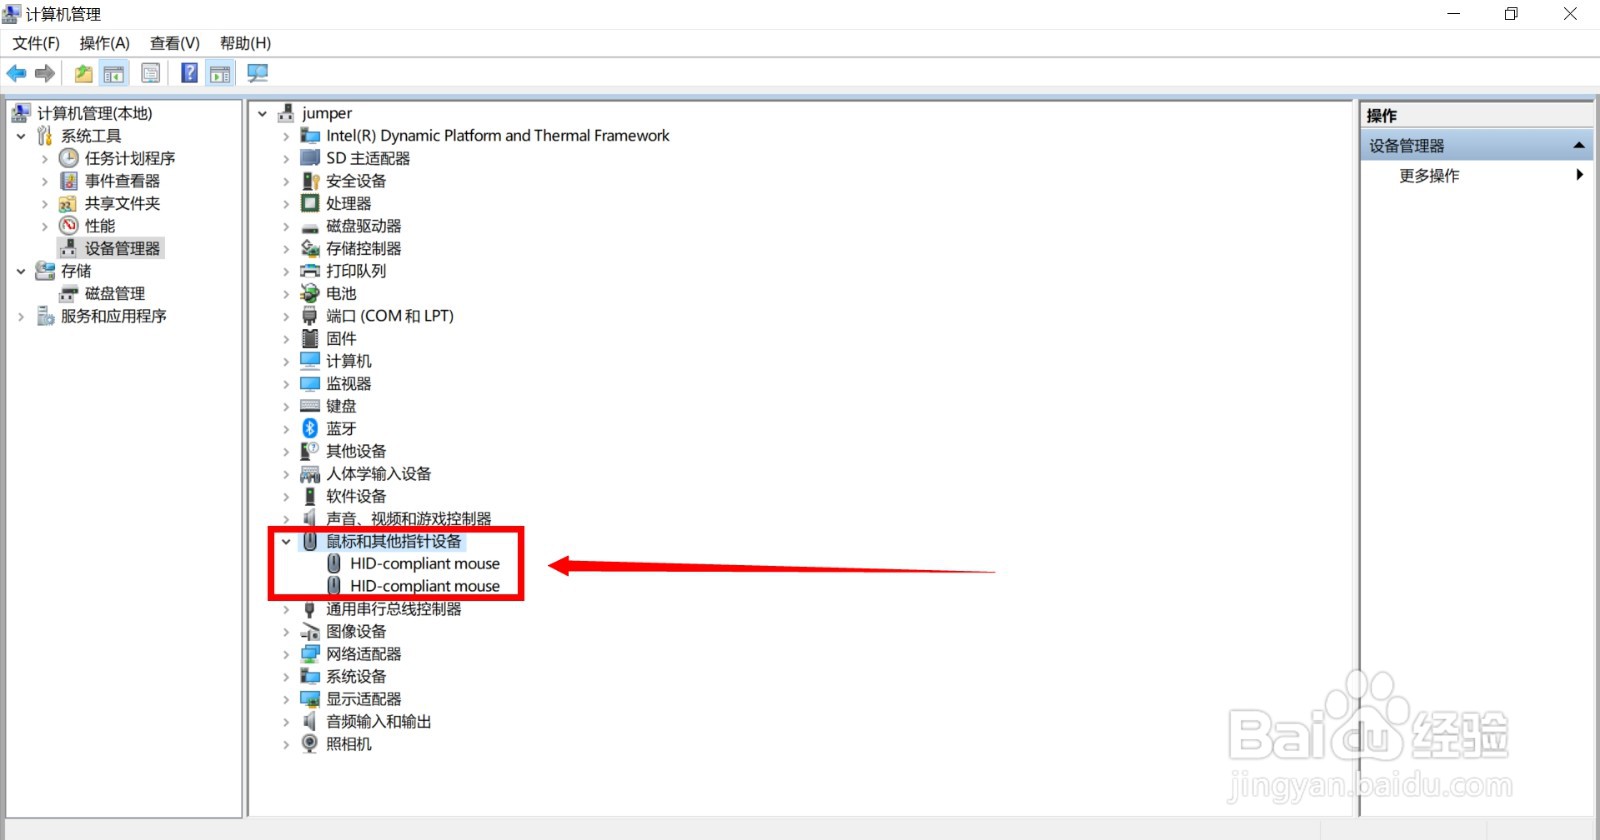Click the other devices question mark icon
1600x840 pixels.
click(x=310, y=451)
